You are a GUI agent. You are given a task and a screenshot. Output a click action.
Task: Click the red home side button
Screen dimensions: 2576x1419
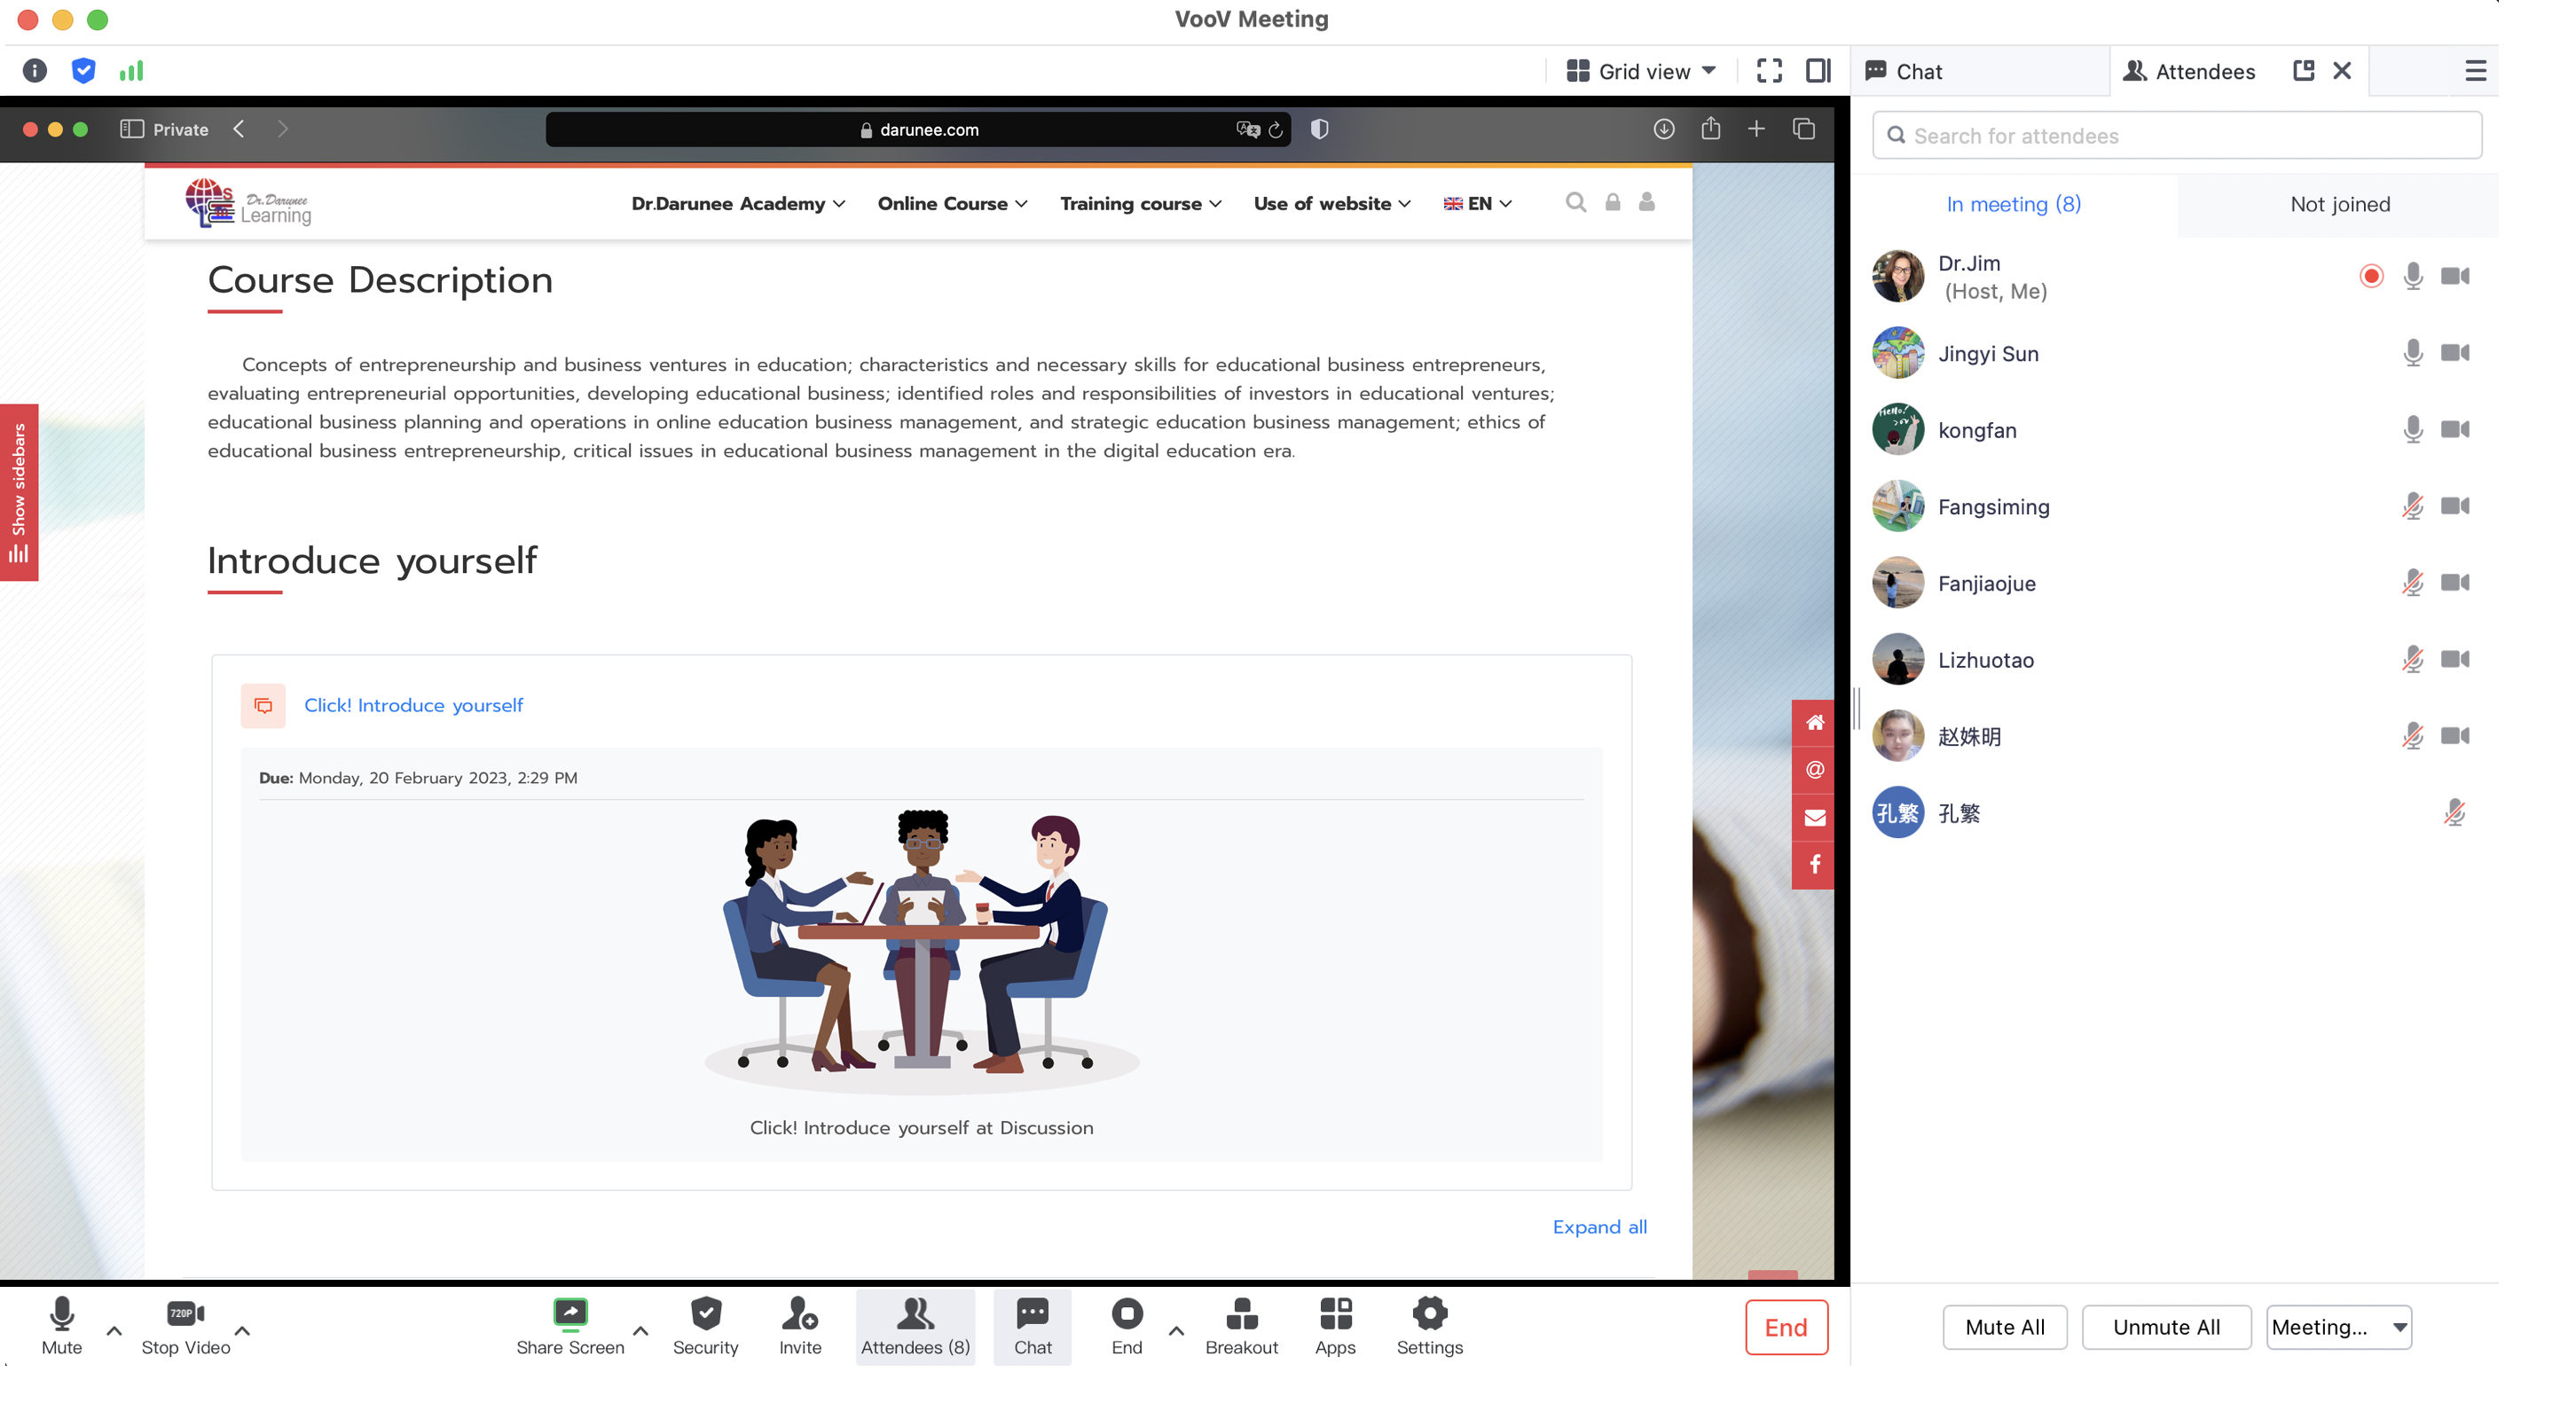point(1814,722)
